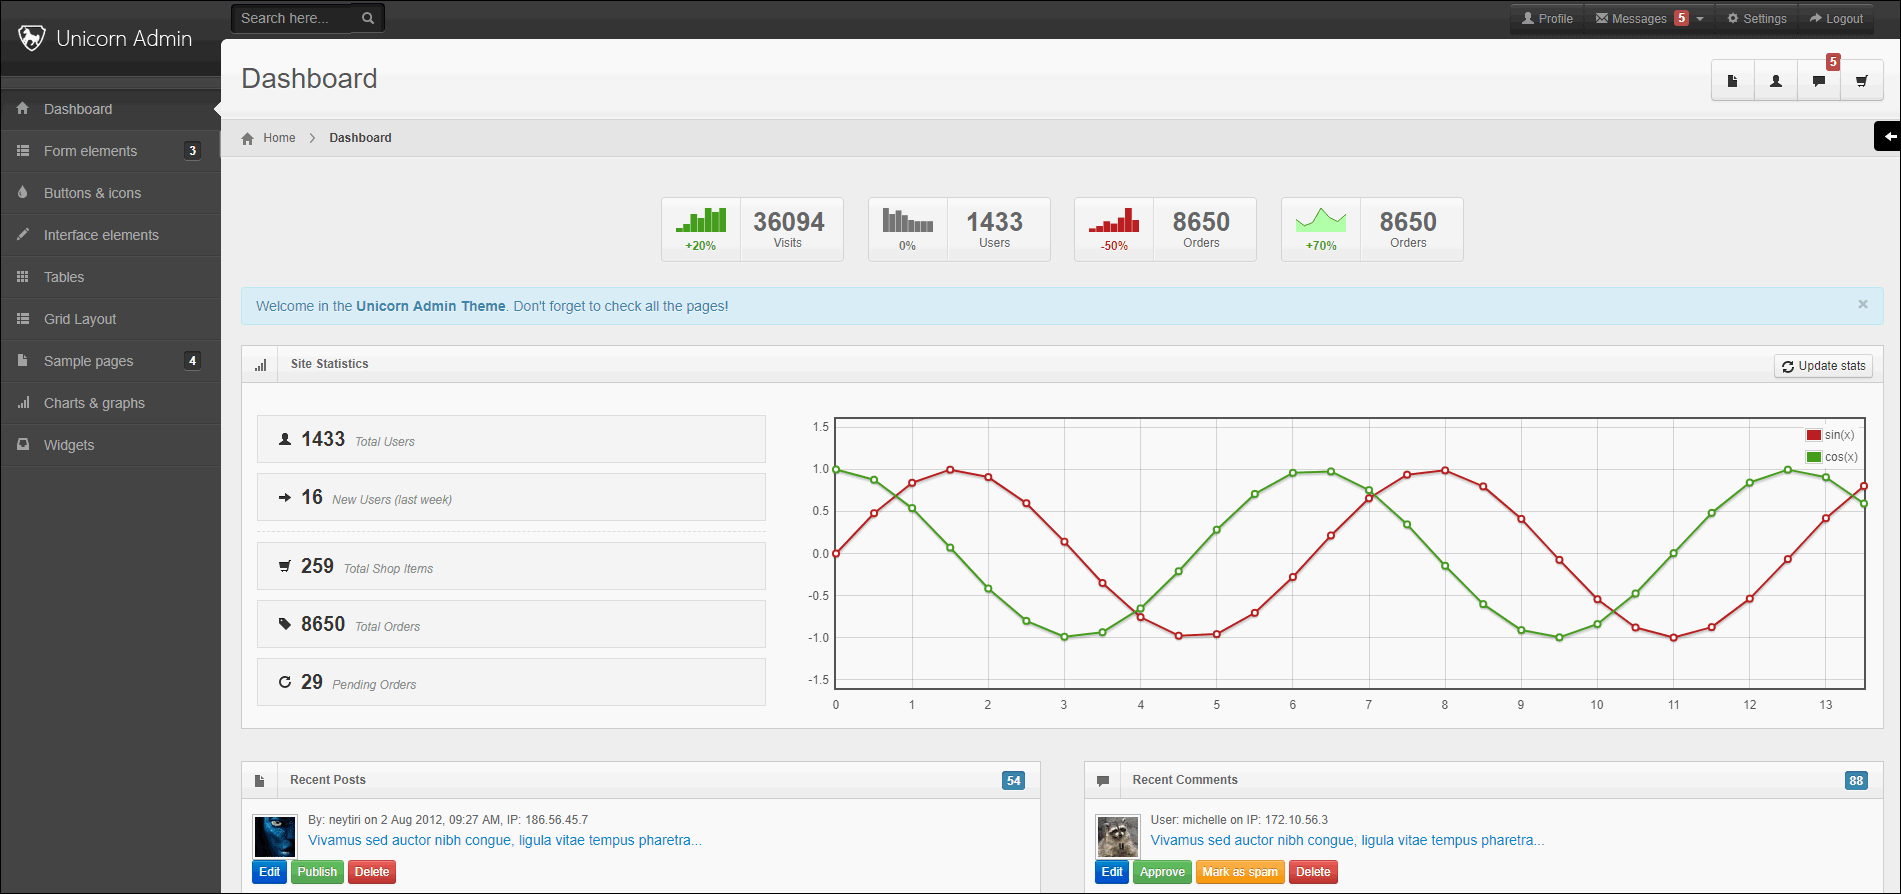Open the comments icon button with badge
The height and width of the screenshot is (894, 1901).
[1819, 81]
